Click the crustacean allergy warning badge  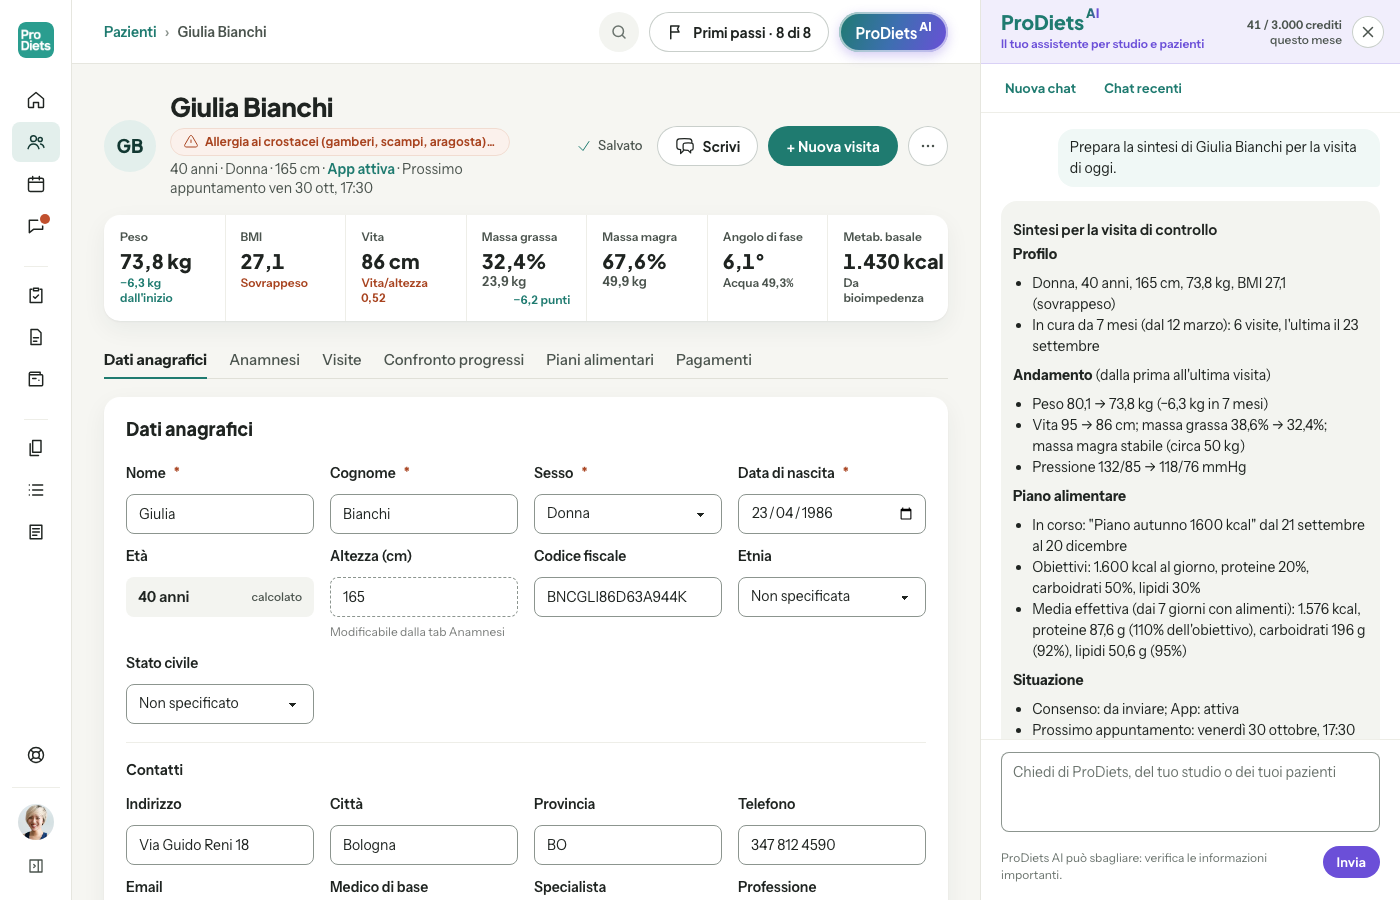340,142
